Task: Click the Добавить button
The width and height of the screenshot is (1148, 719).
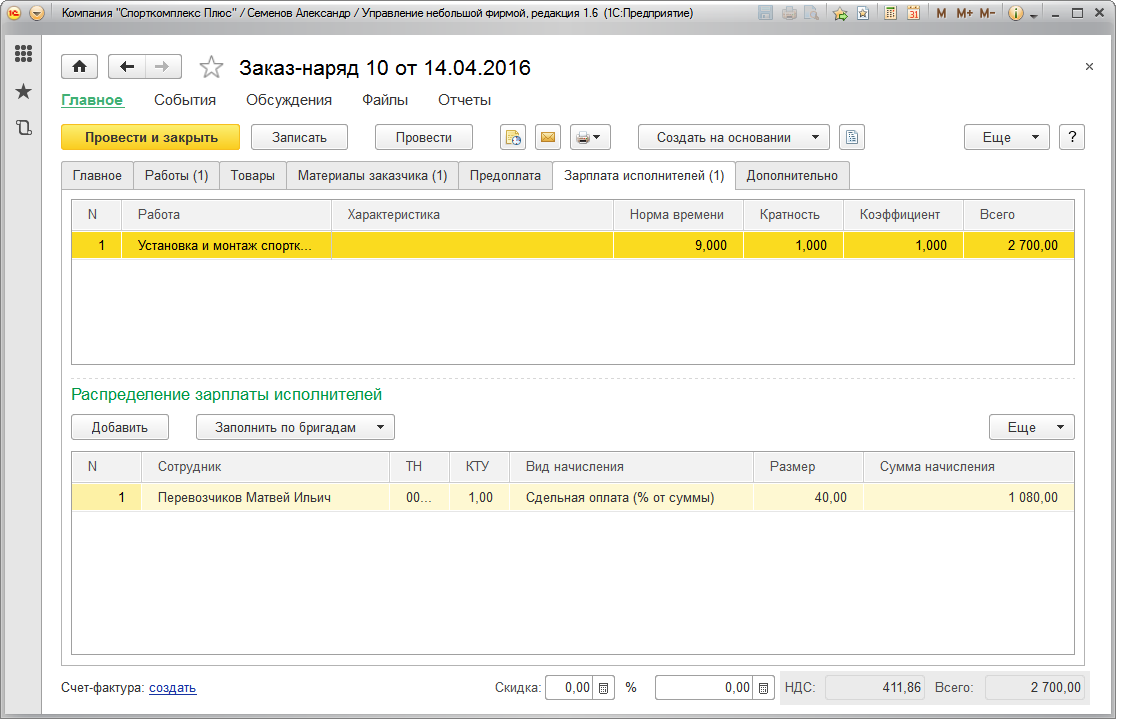Action: coord(119,427)
